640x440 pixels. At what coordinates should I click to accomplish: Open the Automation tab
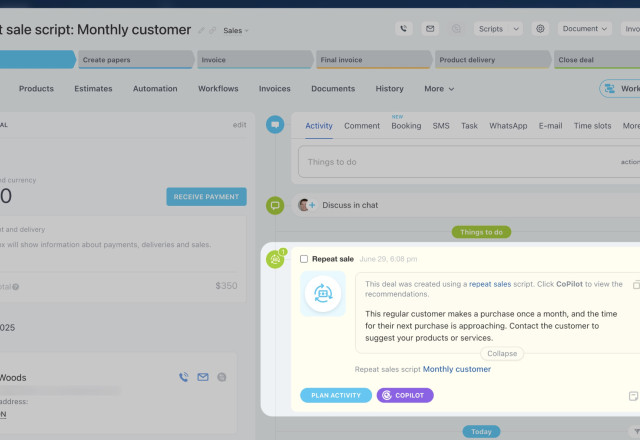[x=155, y=89]
